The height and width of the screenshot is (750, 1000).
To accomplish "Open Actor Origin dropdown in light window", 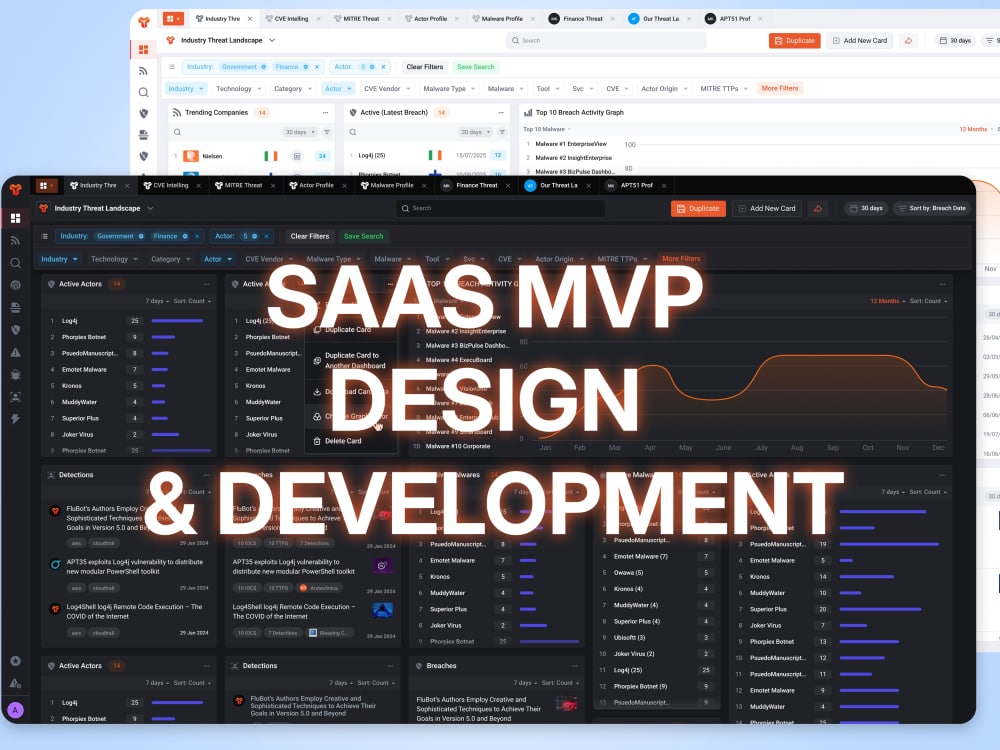I will (665, 89).
